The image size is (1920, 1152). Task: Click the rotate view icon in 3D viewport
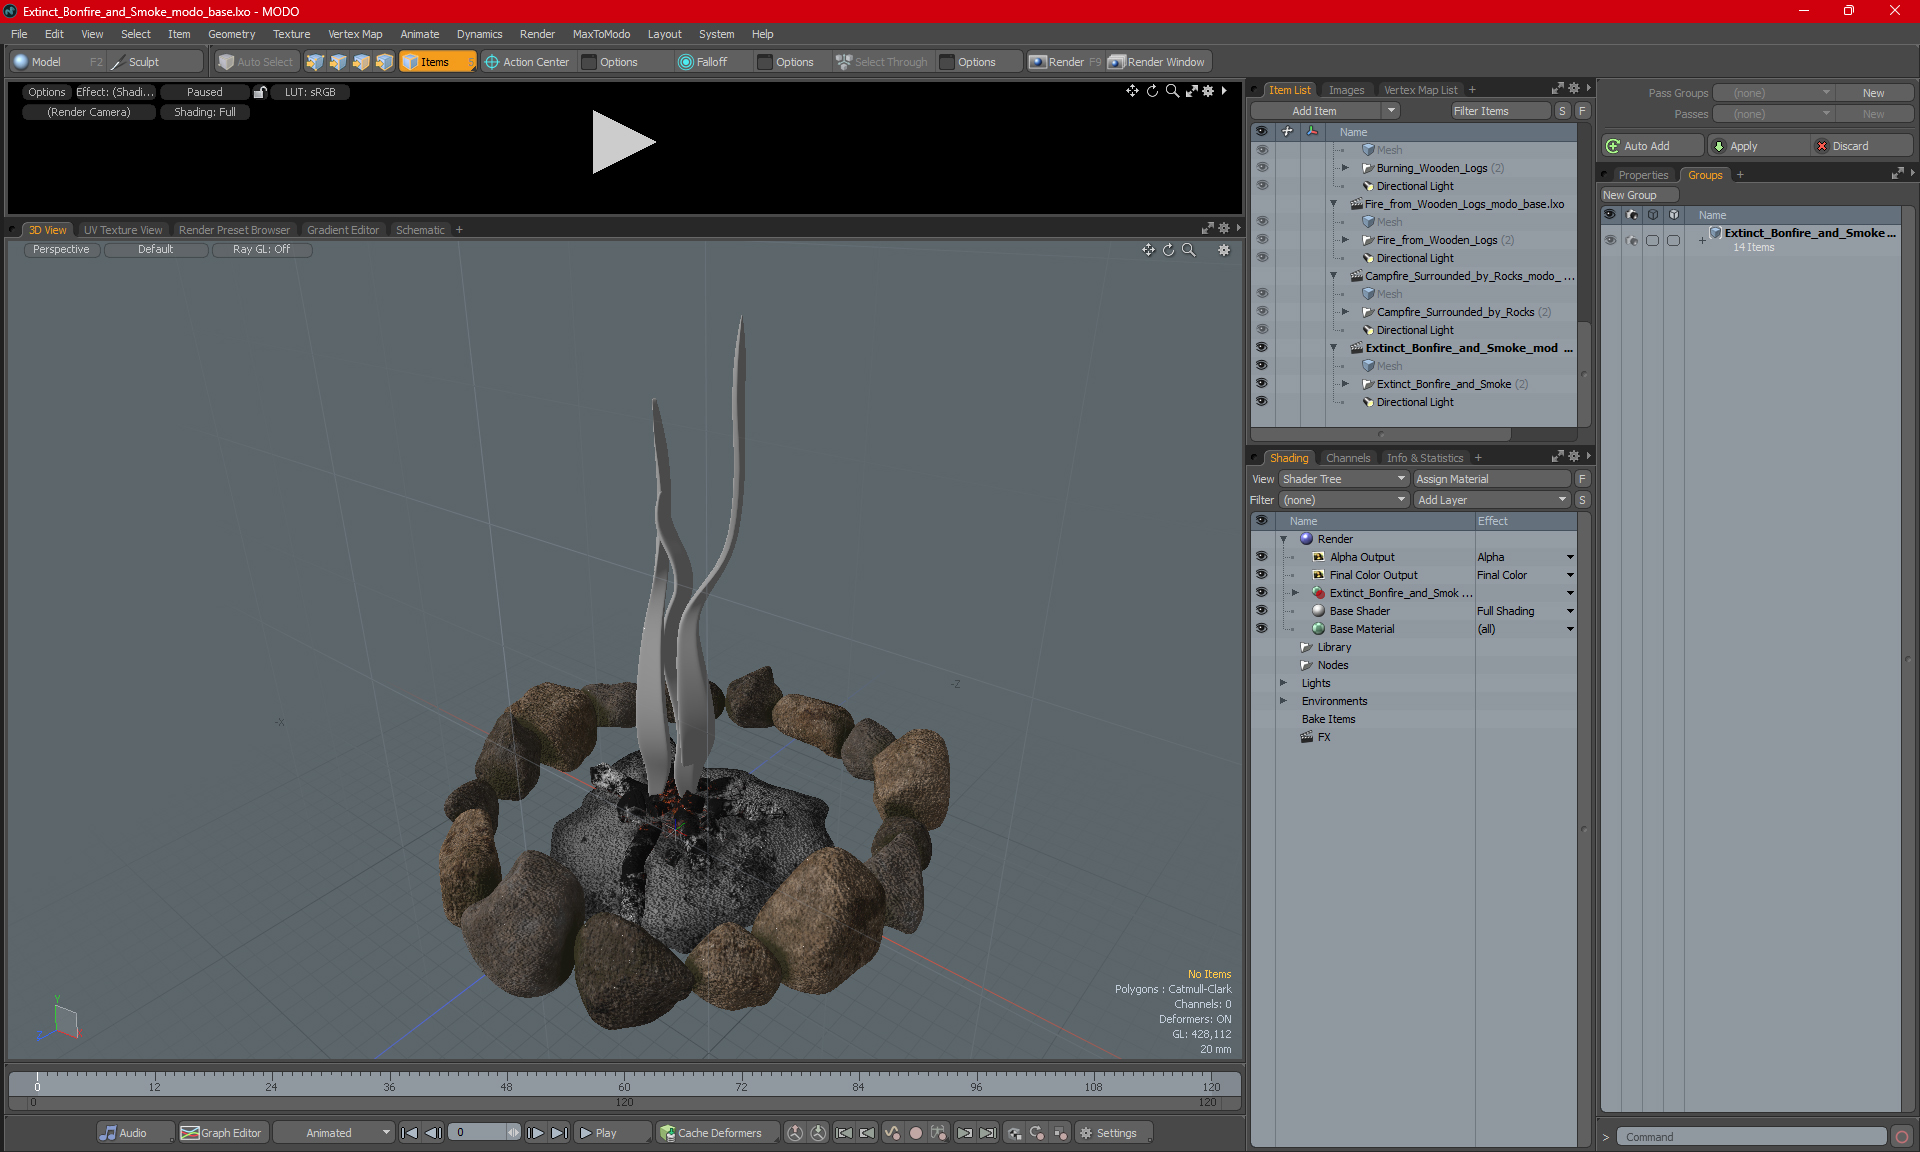coord(1168,250)
